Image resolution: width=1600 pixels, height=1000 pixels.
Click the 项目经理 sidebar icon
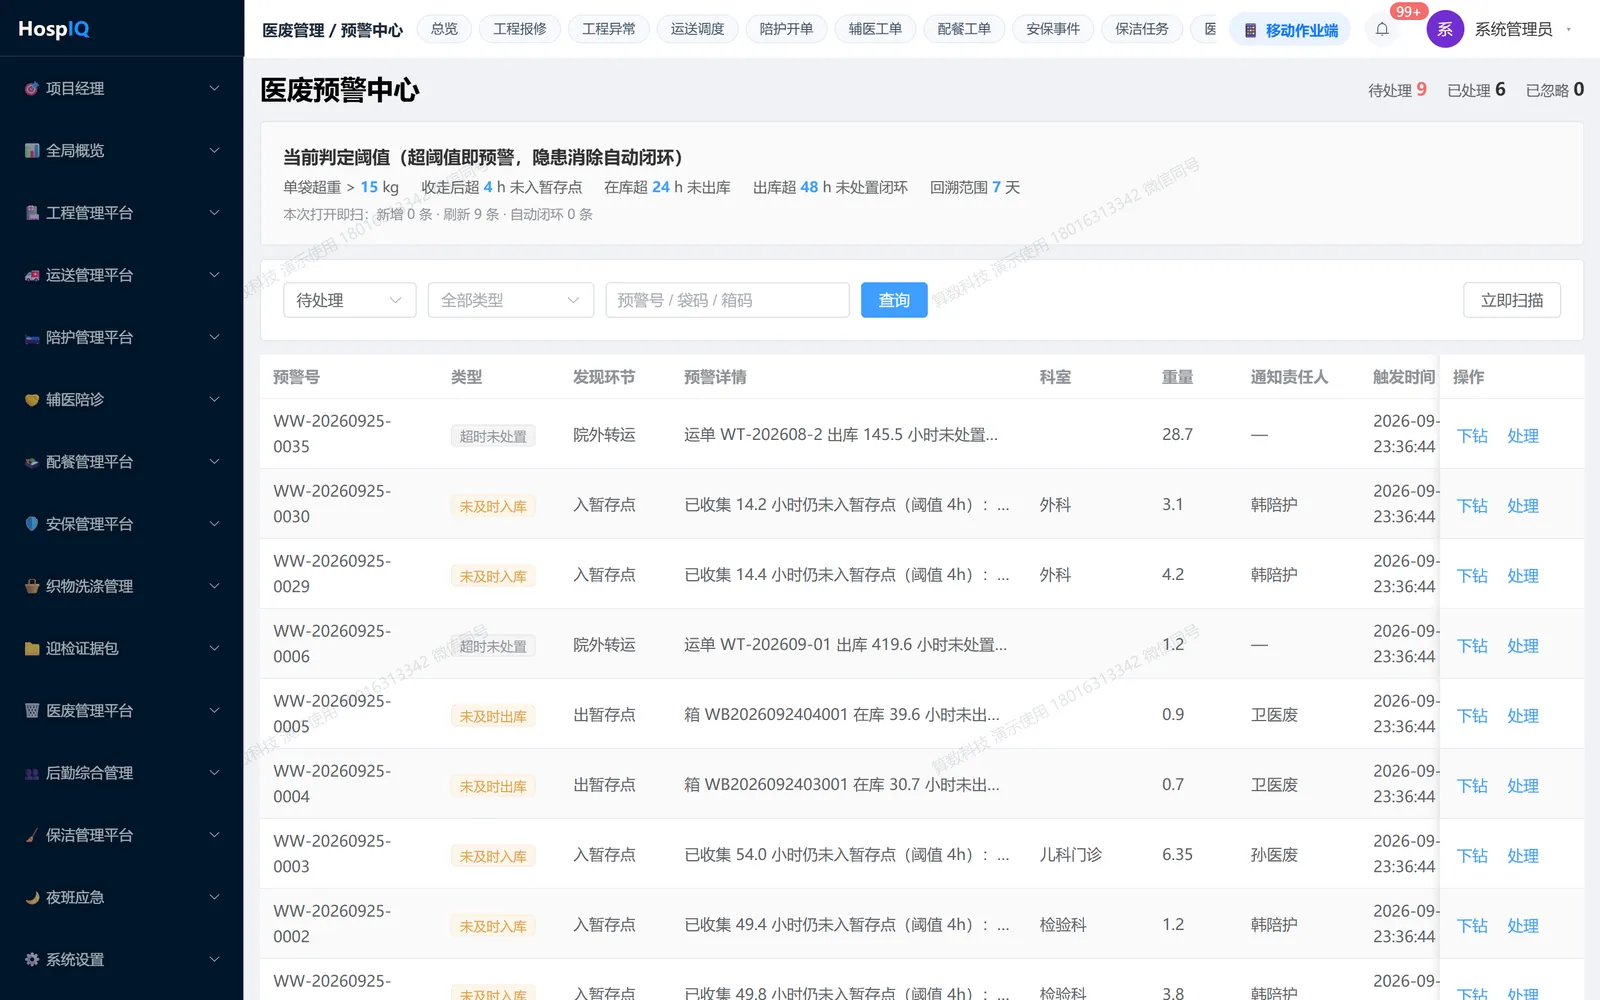click(32, 88)
